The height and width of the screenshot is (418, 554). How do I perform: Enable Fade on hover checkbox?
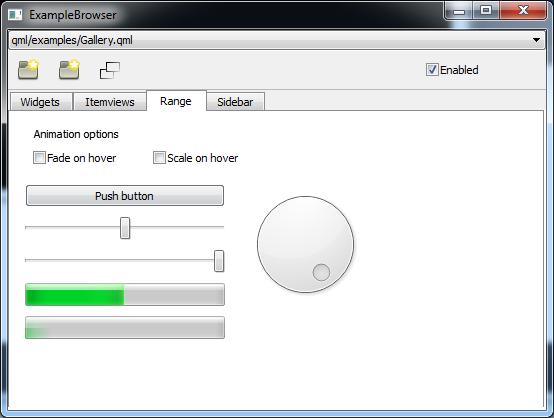pos(39,158)
